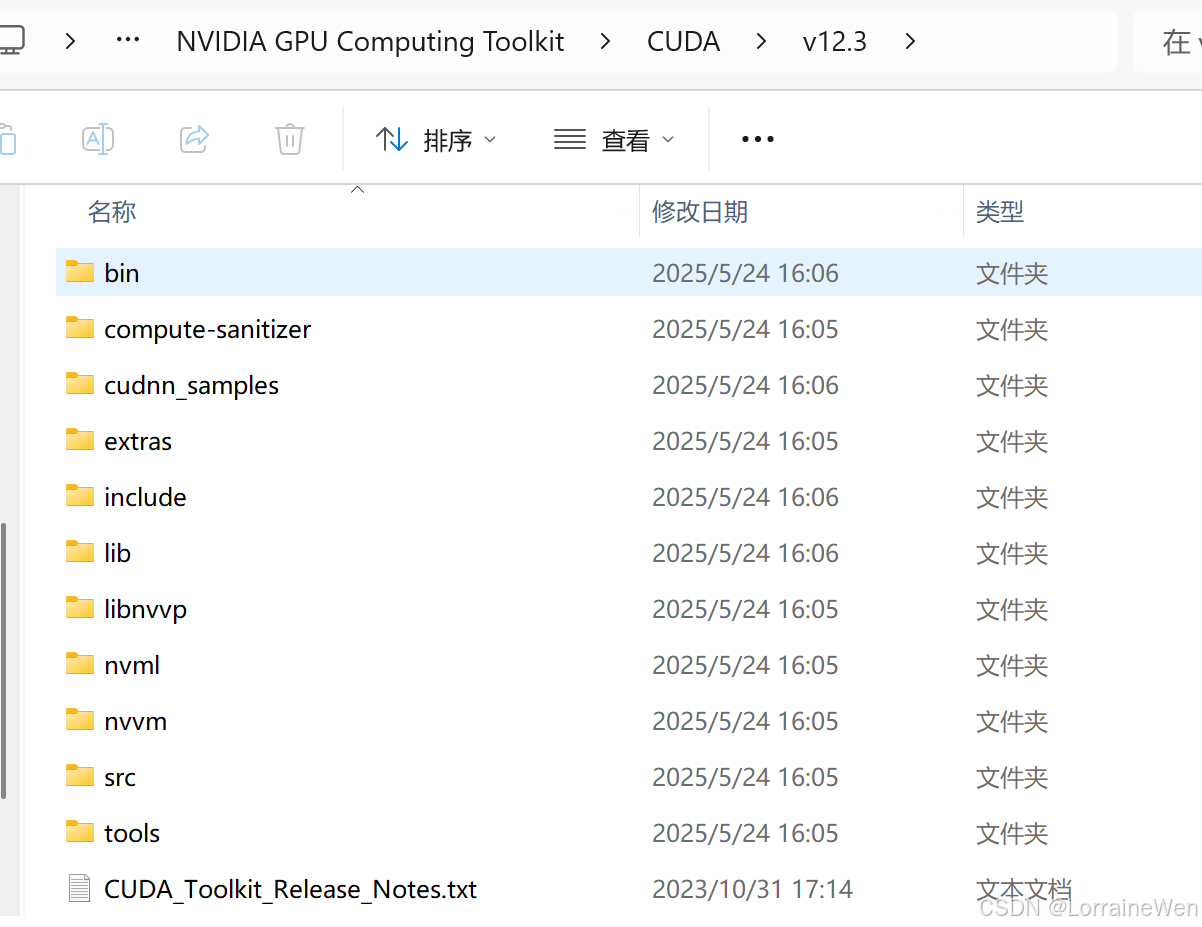
Task: Click the CUDA_Toolkit_Release_Notes.txt file icon
Action: [80, 888]
